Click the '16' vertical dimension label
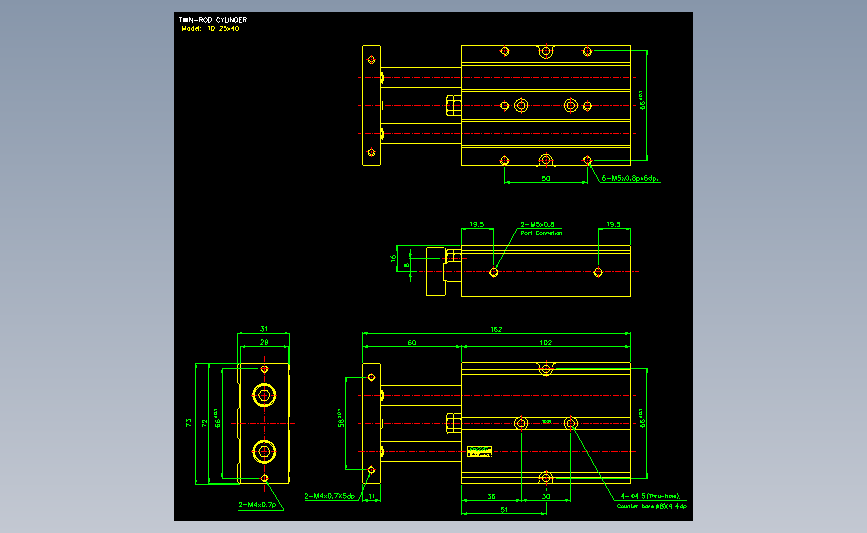867x533 pixels. coord(393,258)
